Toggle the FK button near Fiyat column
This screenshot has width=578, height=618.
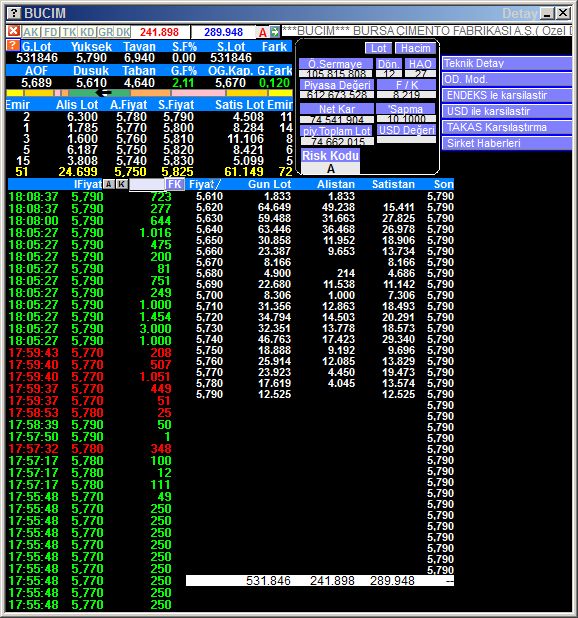(x=175, y=184)
